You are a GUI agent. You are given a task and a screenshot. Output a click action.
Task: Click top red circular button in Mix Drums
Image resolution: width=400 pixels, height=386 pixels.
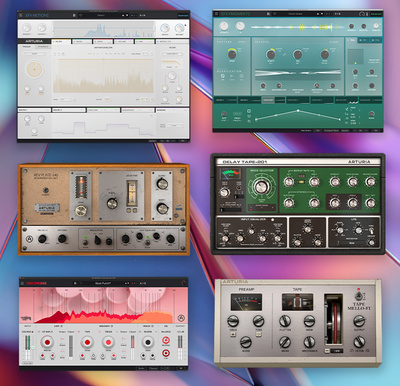[166, 340]
